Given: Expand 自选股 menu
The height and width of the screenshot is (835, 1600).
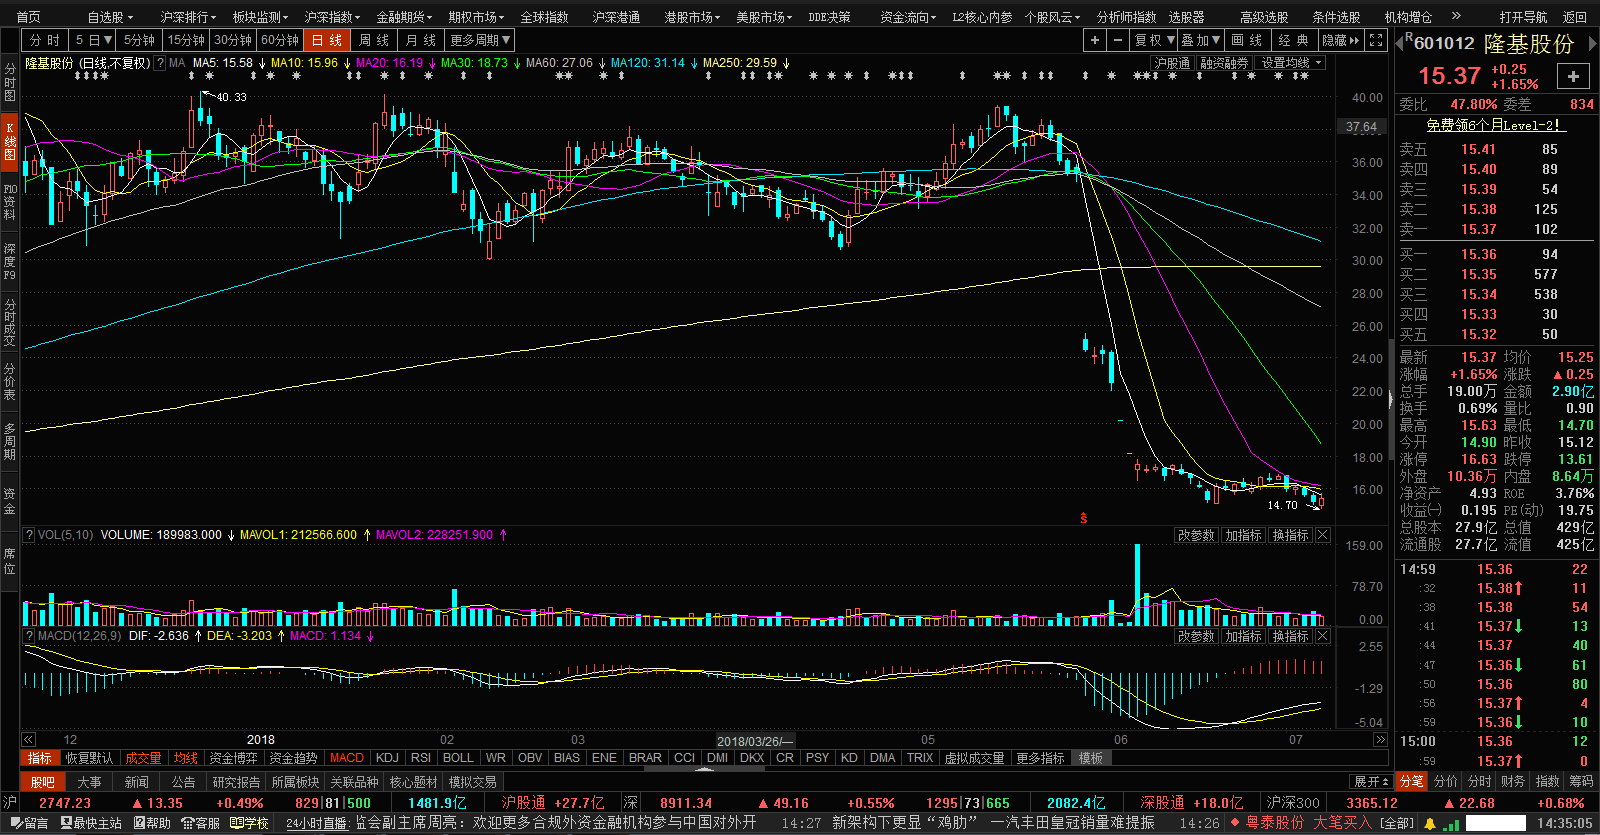Looking at the screenshot, I should point(110,17).
